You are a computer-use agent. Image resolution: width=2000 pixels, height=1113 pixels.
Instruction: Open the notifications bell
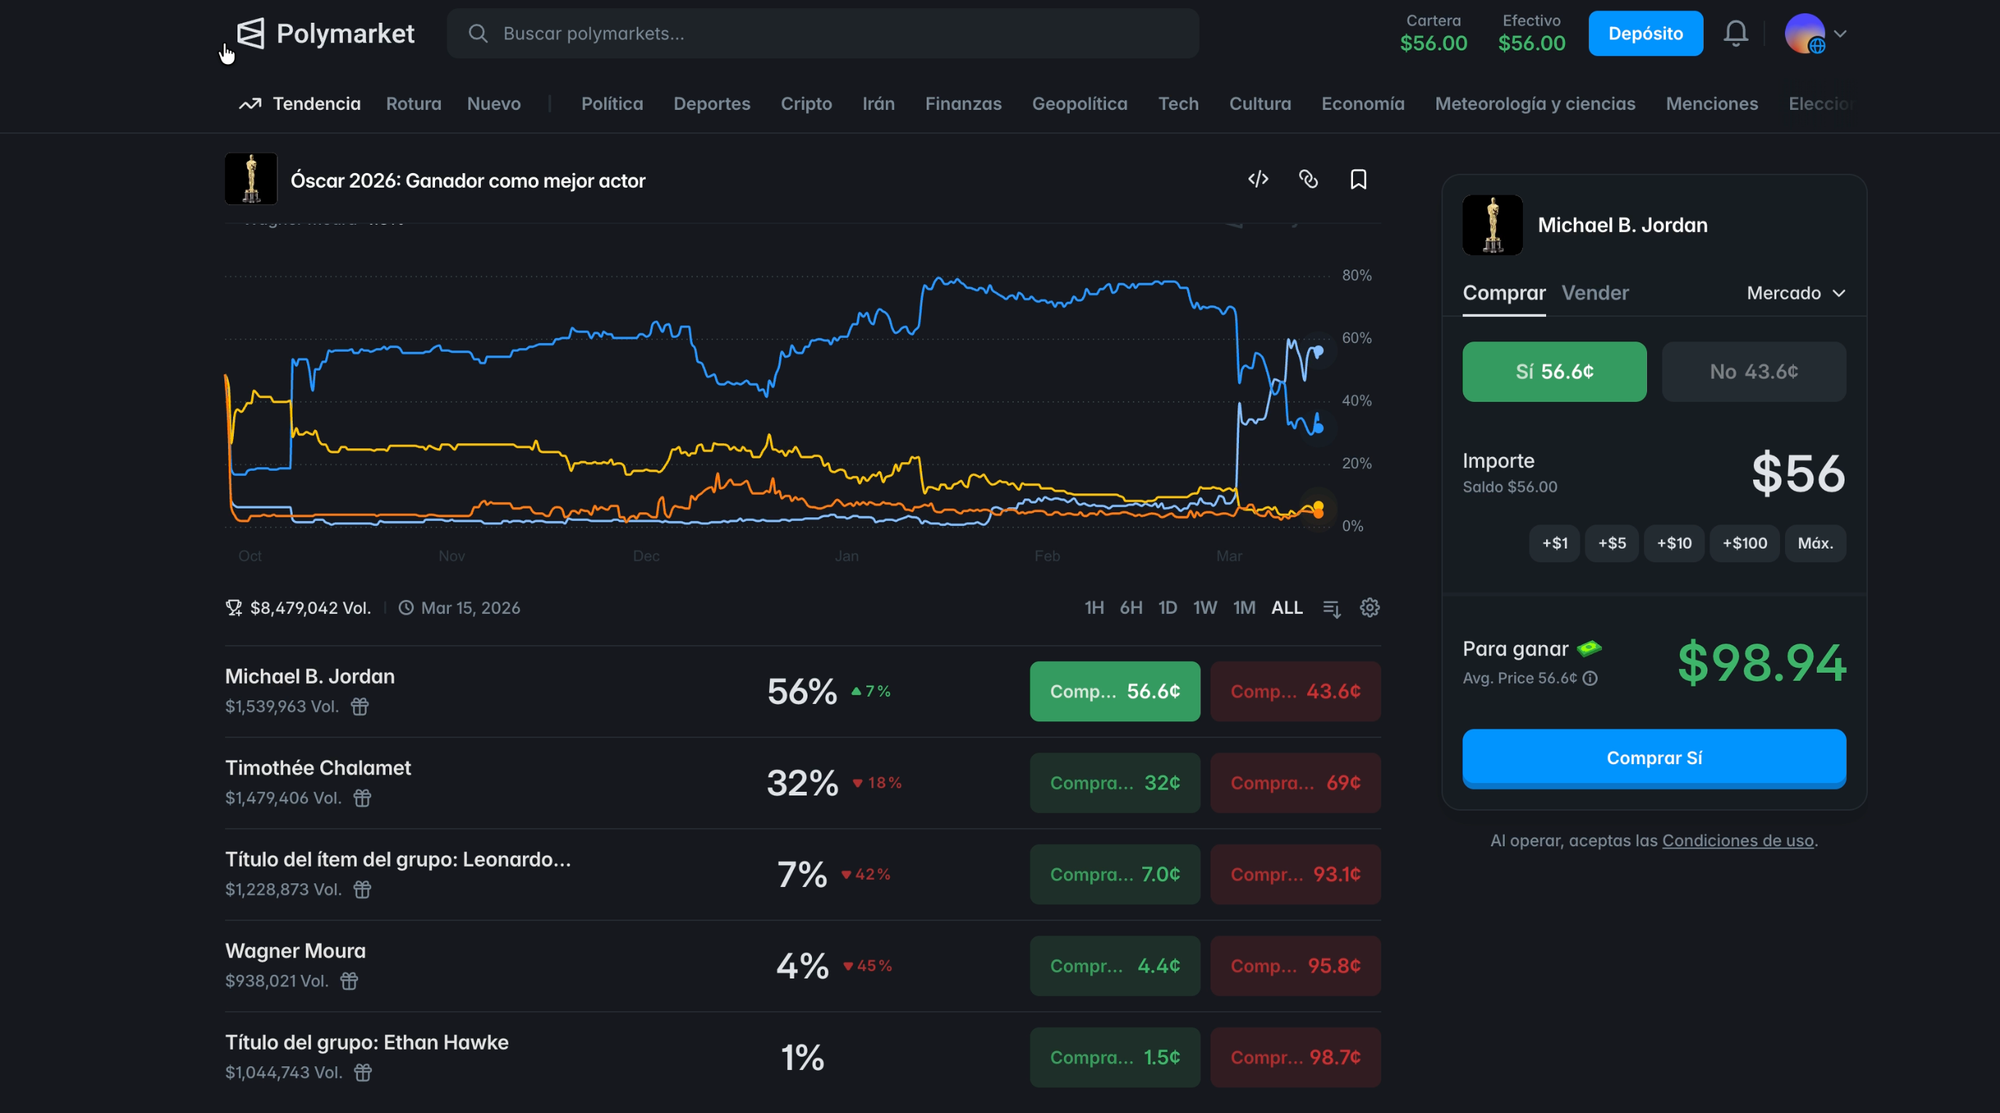[x=1736, y=34]
